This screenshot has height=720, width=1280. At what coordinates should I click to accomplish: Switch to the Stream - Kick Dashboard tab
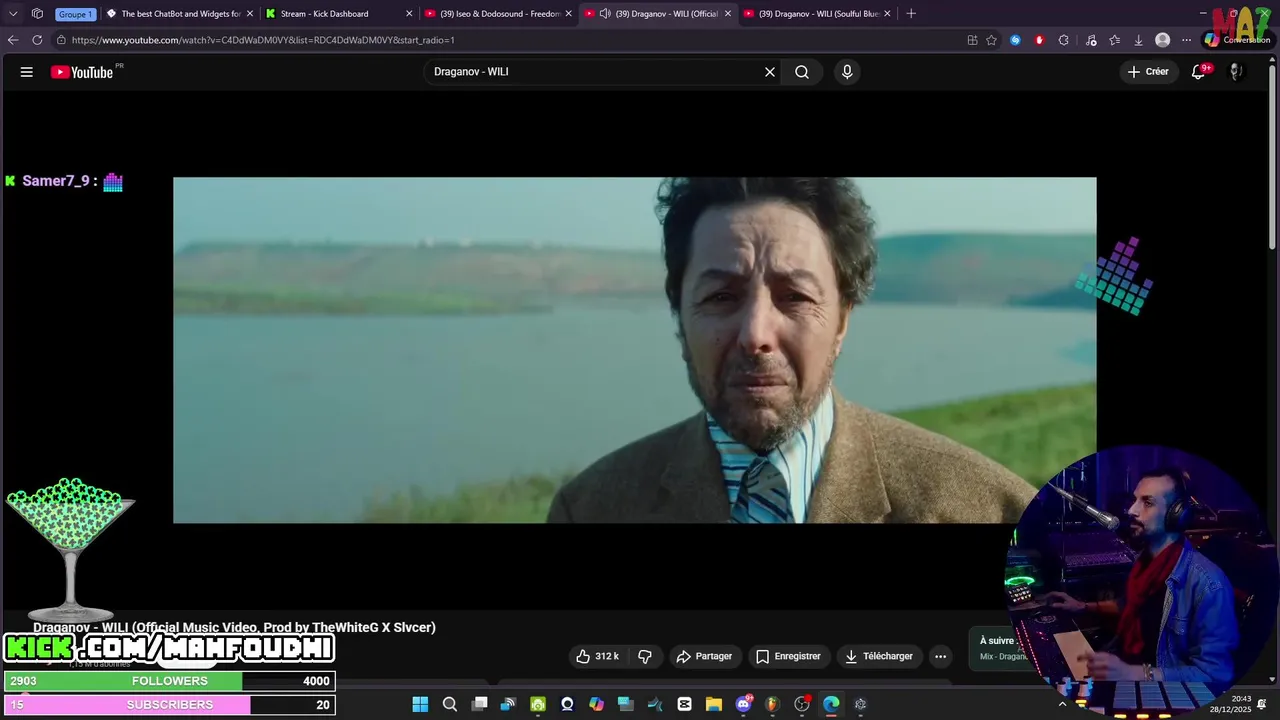pos(340,14)
